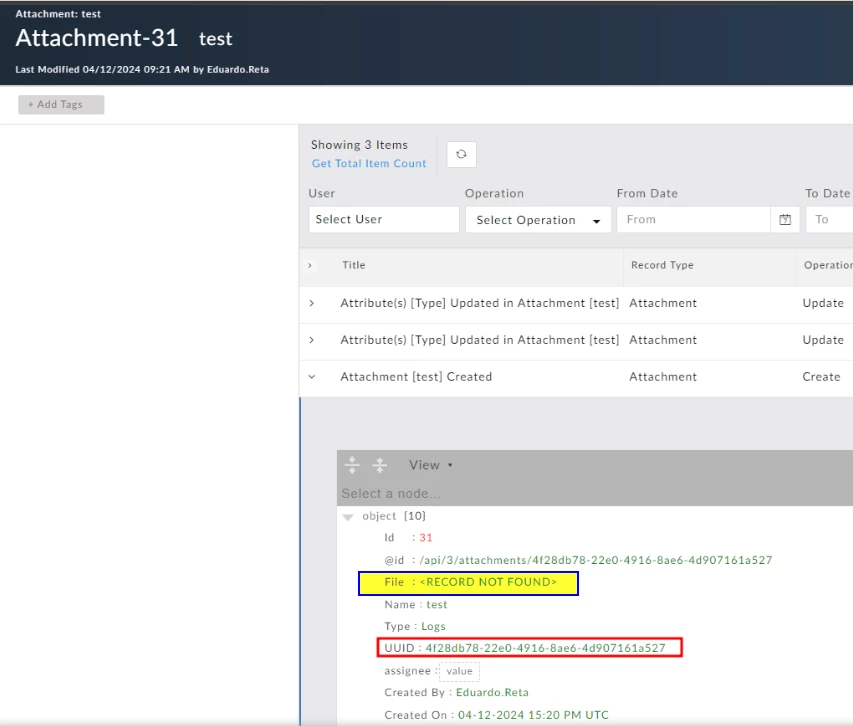The height and width of the screenshot is (726, 853).
Task: Click the Id value 31
Action: tap(425, 538)
